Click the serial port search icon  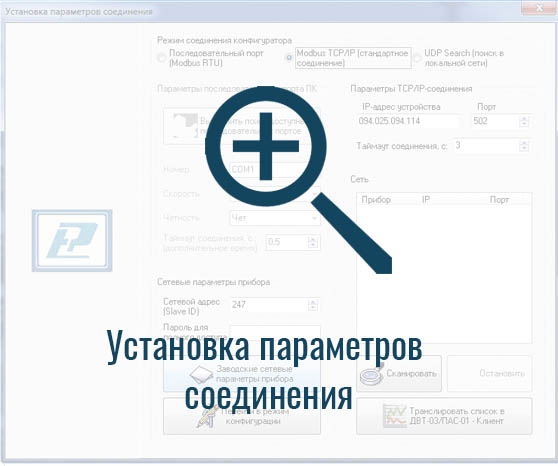(x=185, y=125)
